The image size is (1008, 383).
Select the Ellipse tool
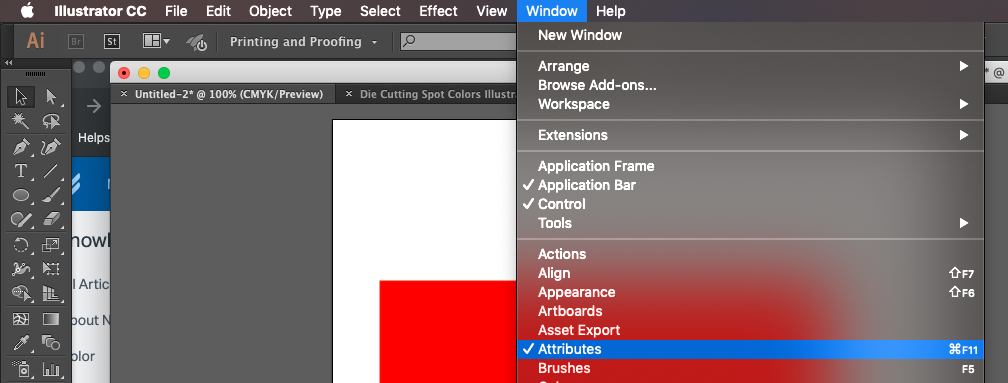tap(21, 195)
